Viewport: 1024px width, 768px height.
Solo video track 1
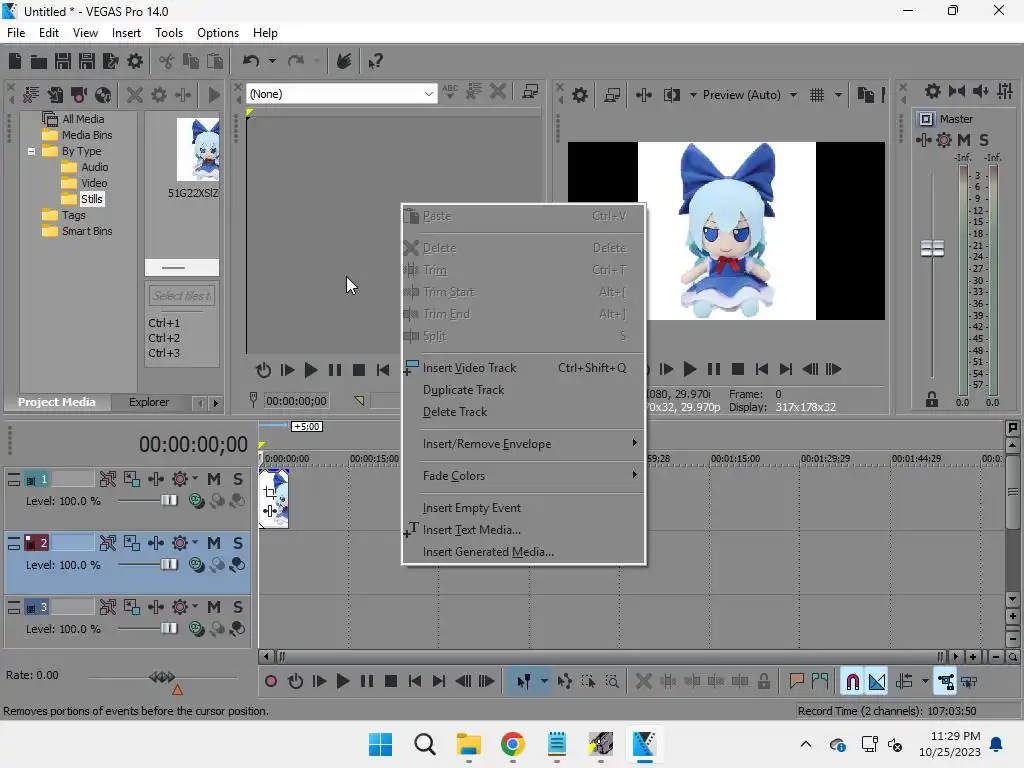pos(238,479)
